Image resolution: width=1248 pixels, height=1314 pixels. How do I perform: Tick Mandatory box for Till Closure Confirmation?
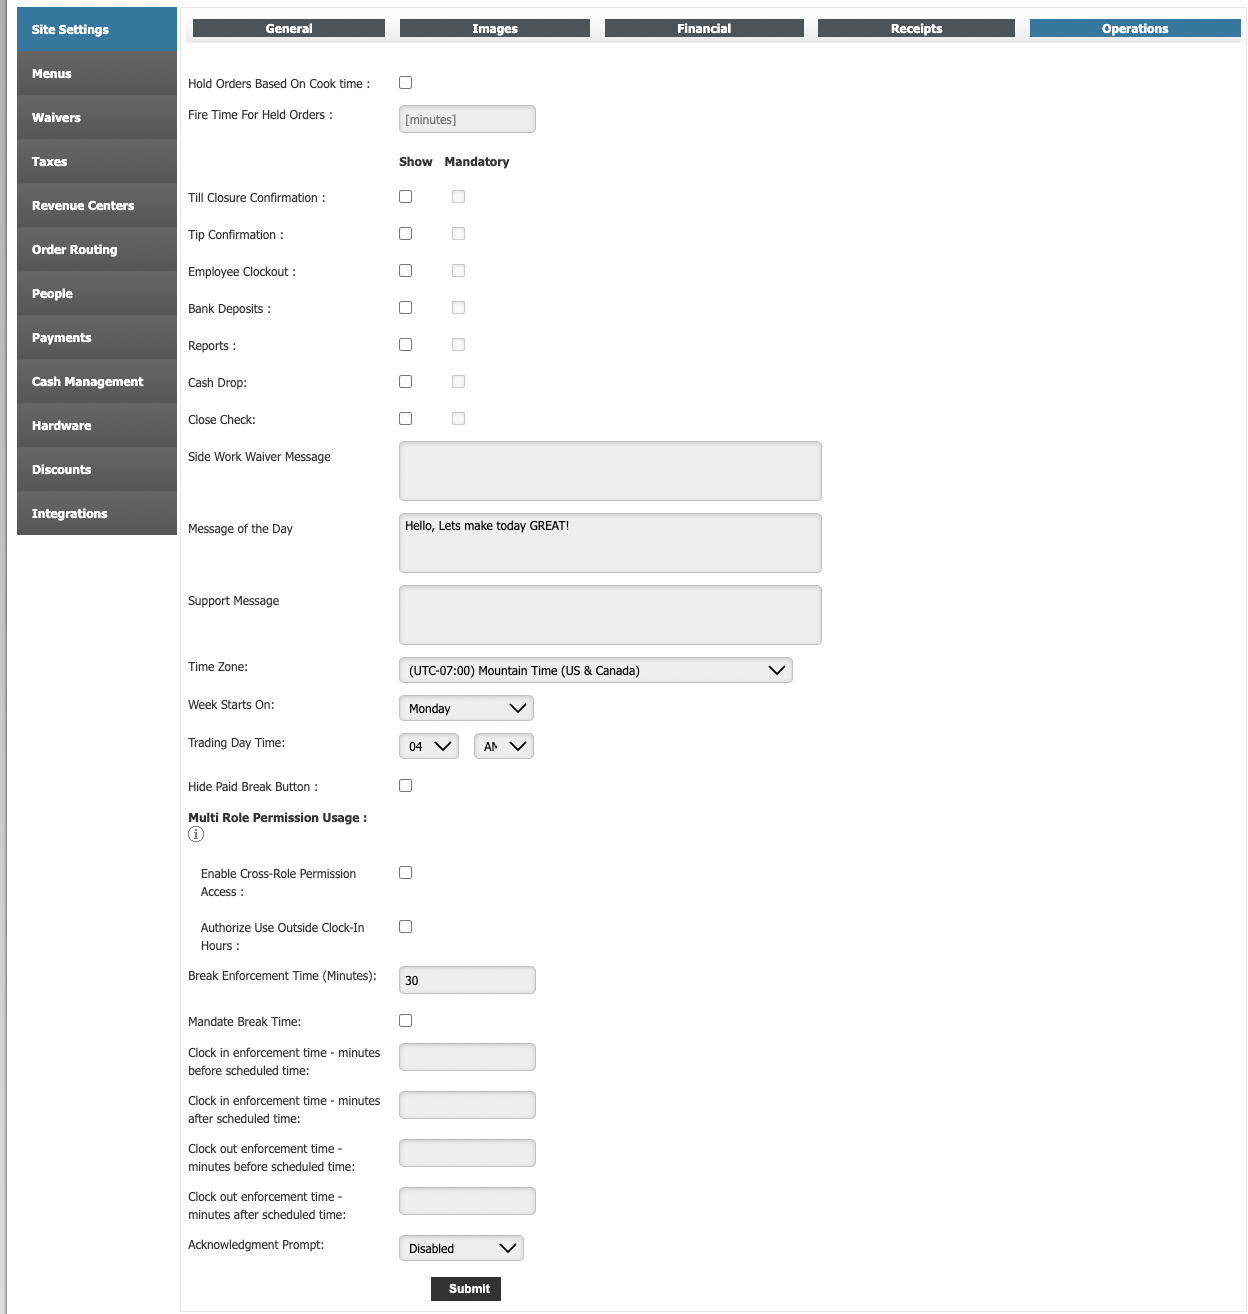[458, 197]
